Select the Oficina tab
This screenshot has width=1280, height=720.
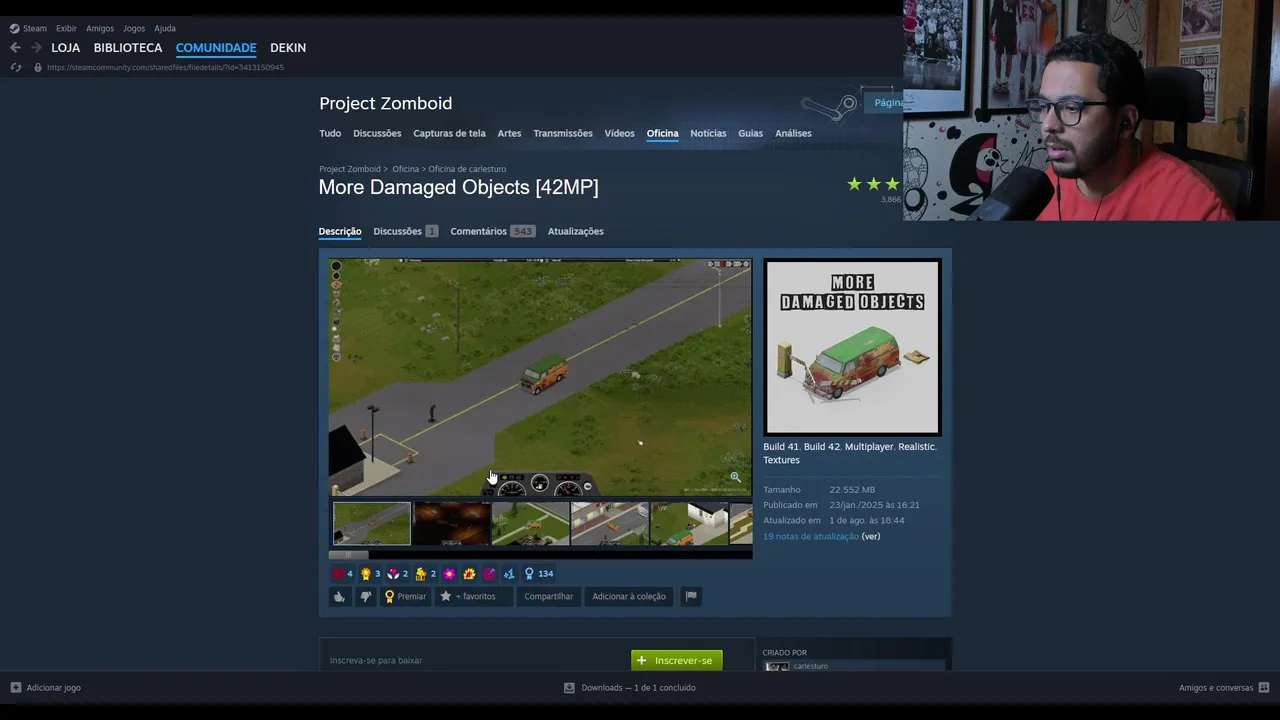coord(662,133)
